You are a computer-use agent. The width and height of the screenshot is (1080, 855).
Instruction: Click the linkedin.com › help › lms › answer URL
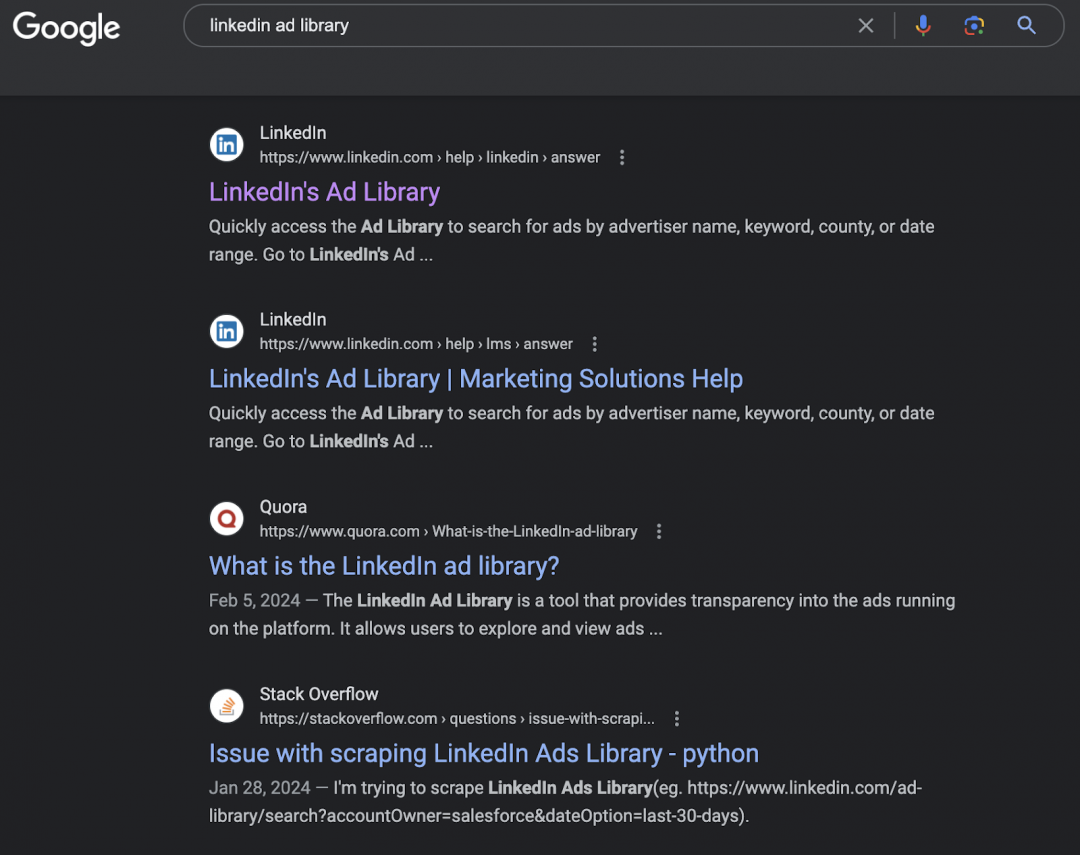(416, 344)
